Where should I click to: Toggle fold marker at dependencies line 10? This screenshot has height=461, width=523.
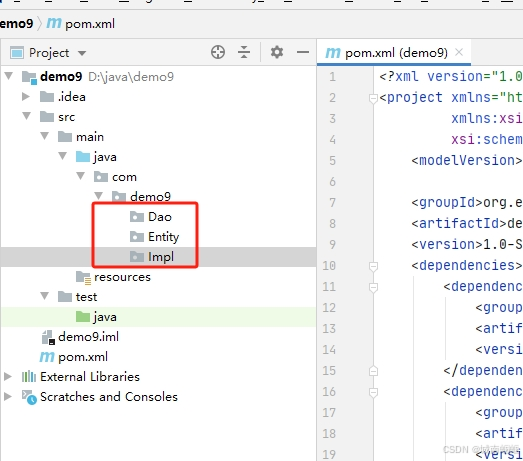click(373, 266)
